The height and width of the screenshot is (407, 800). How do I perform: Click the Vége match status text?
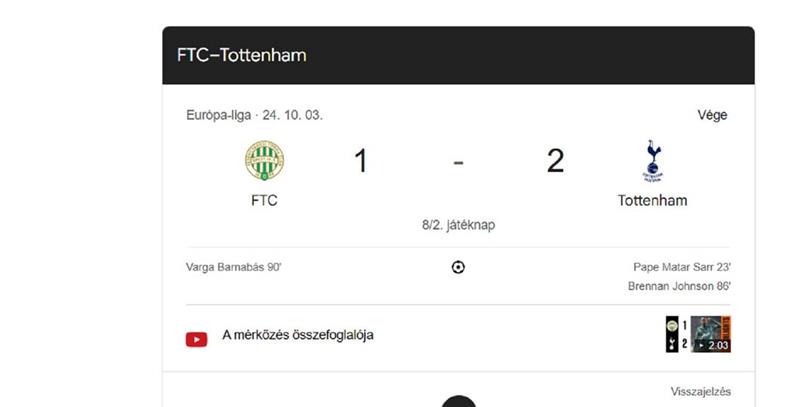point(712,115)
